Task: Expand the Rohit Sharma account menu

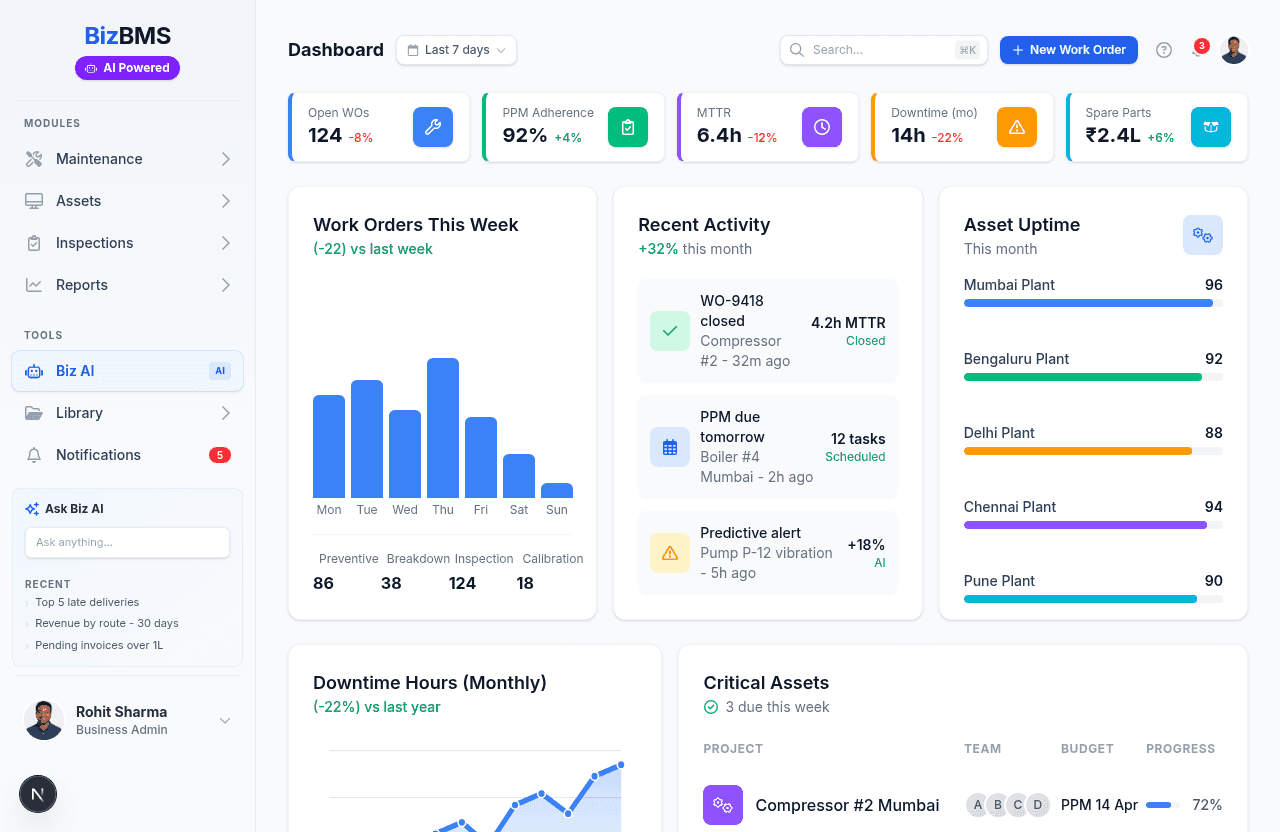Action: click(x=225, y=720)
